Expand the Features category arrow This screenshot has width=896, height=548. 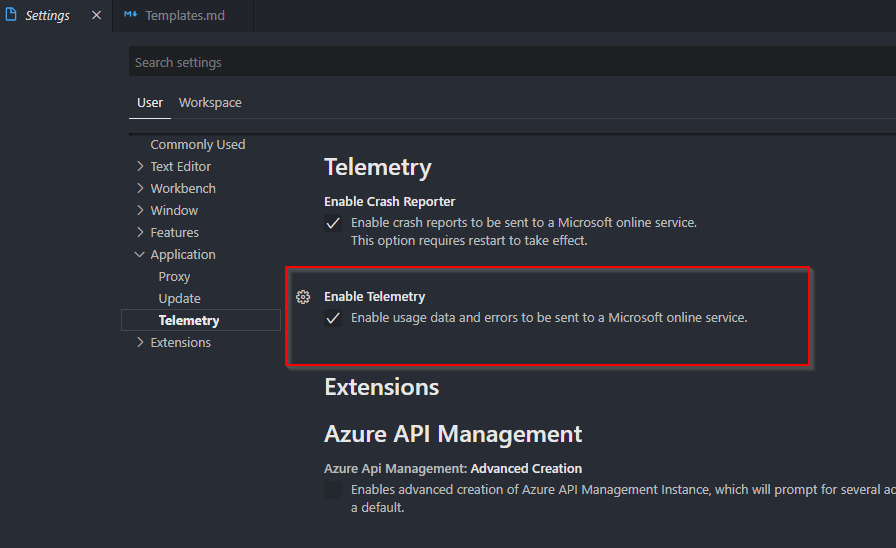pyautogui.click(x=140, y=232)
